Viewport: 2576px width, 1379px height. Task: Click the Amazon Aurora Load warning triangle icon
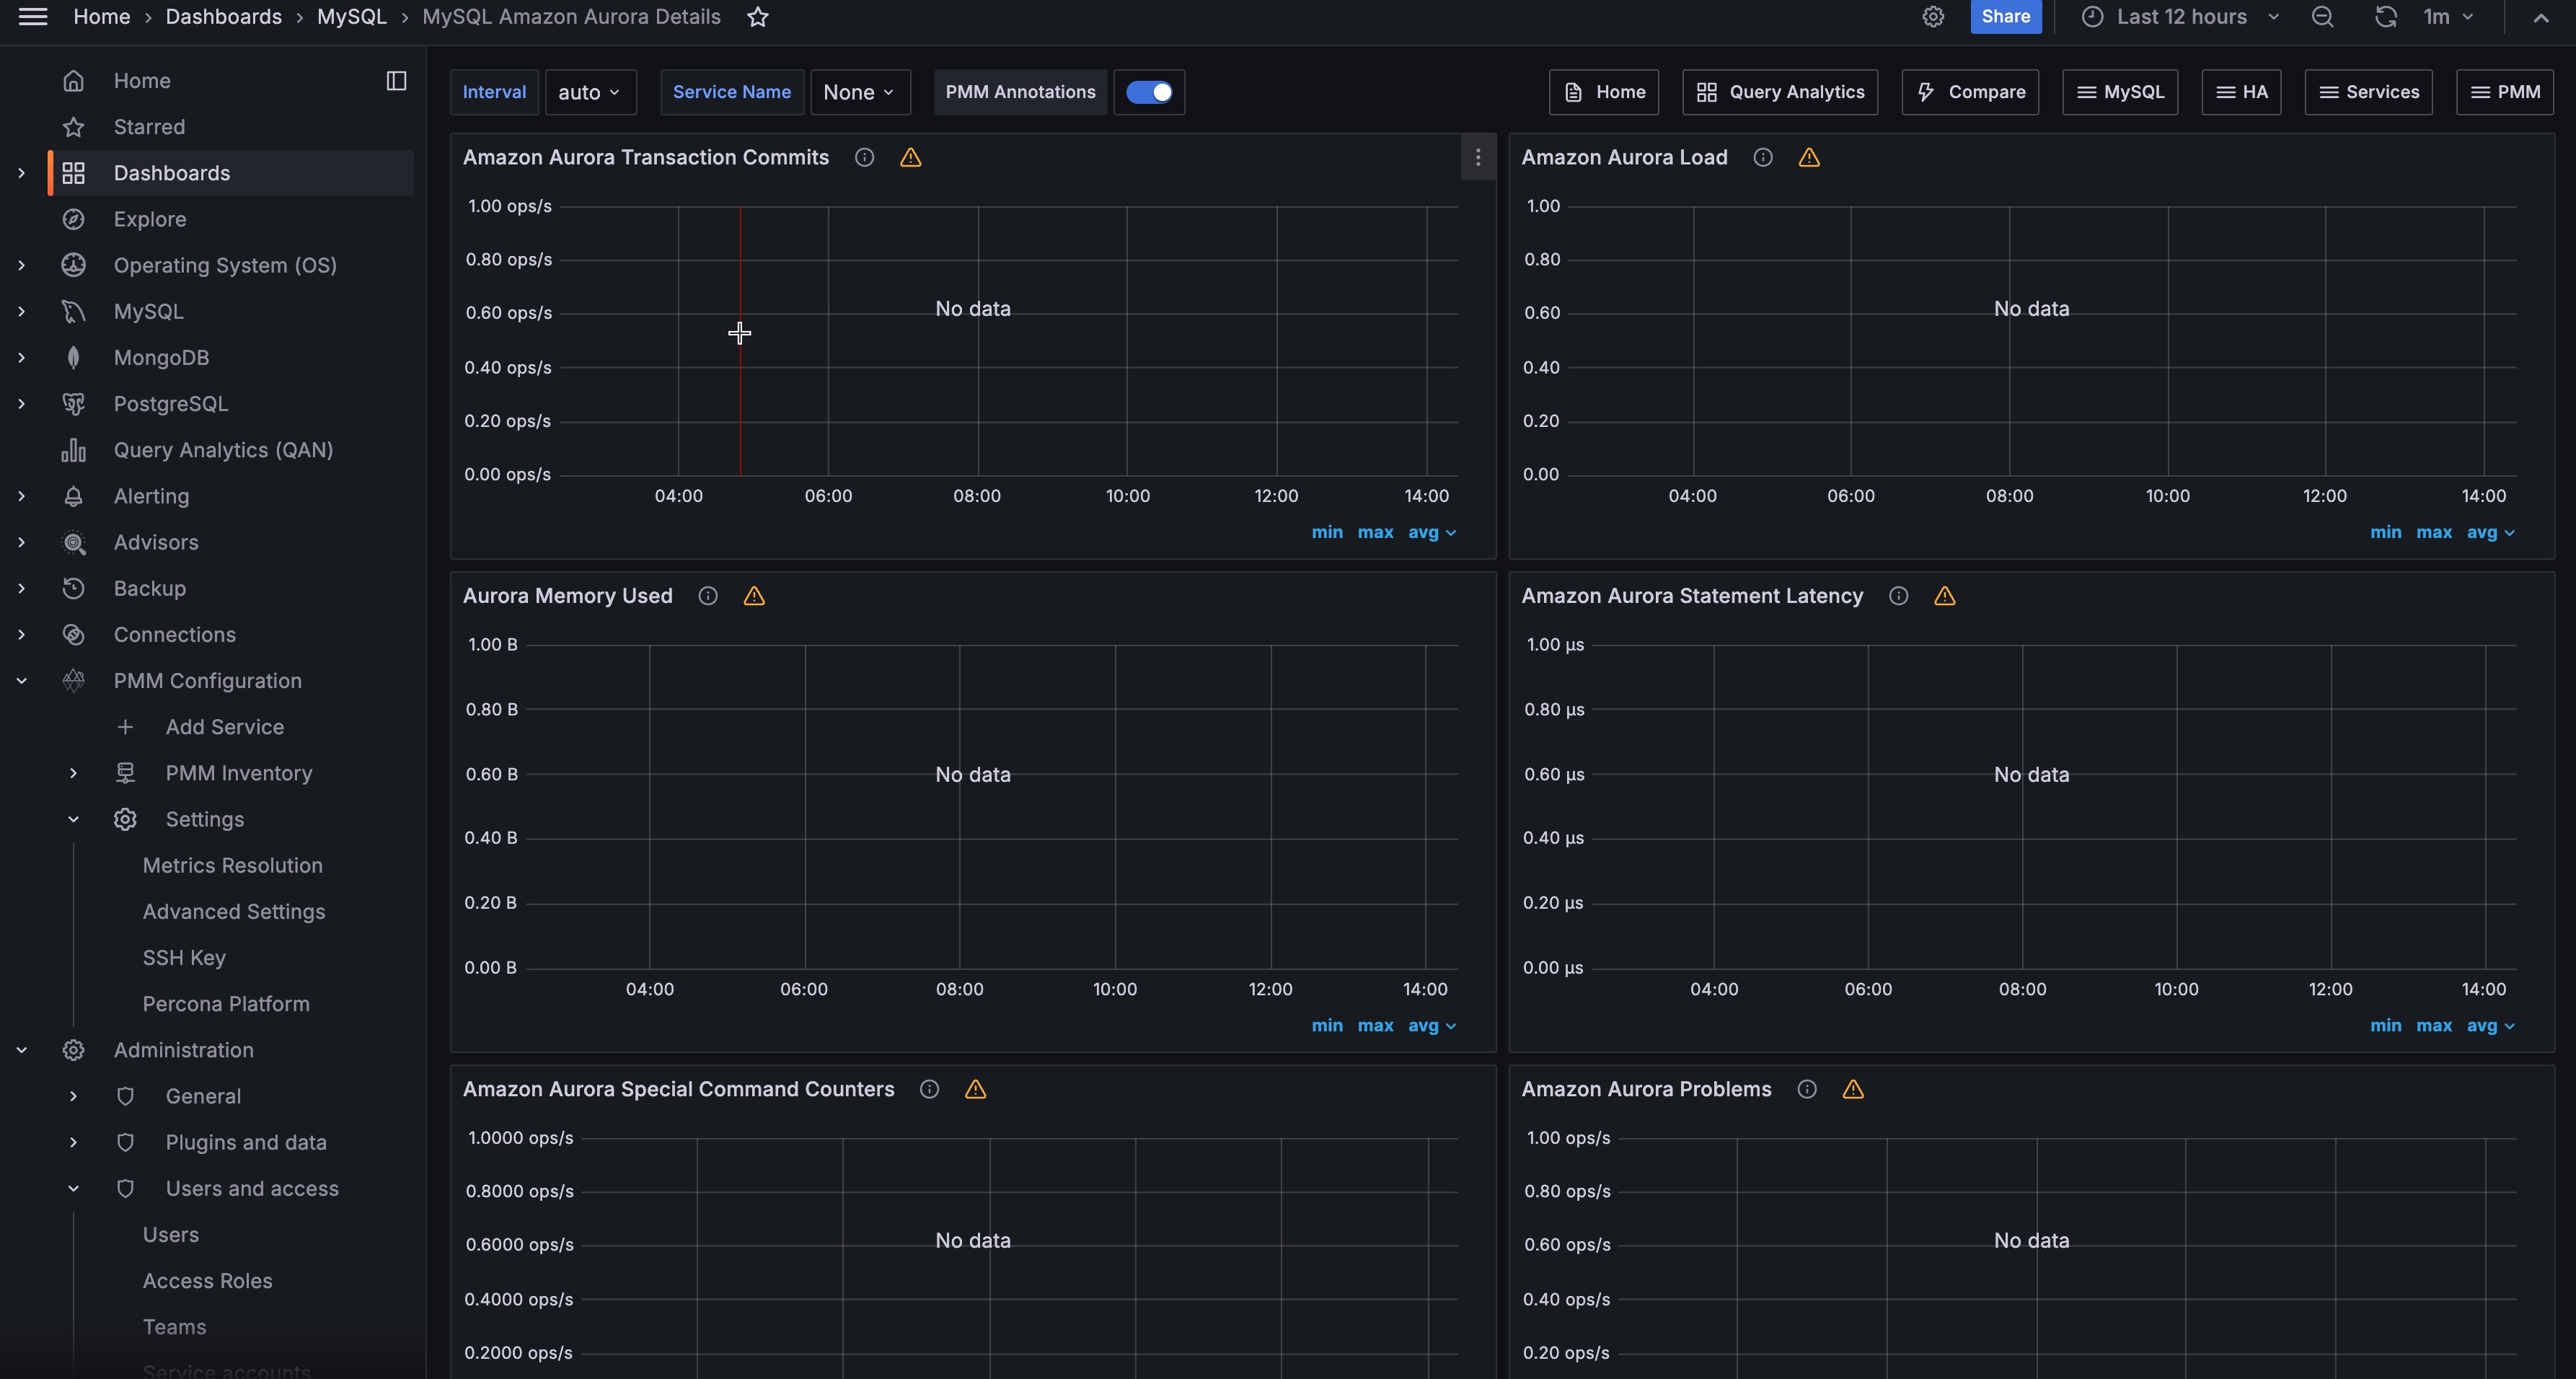[x=1809, y=158]
